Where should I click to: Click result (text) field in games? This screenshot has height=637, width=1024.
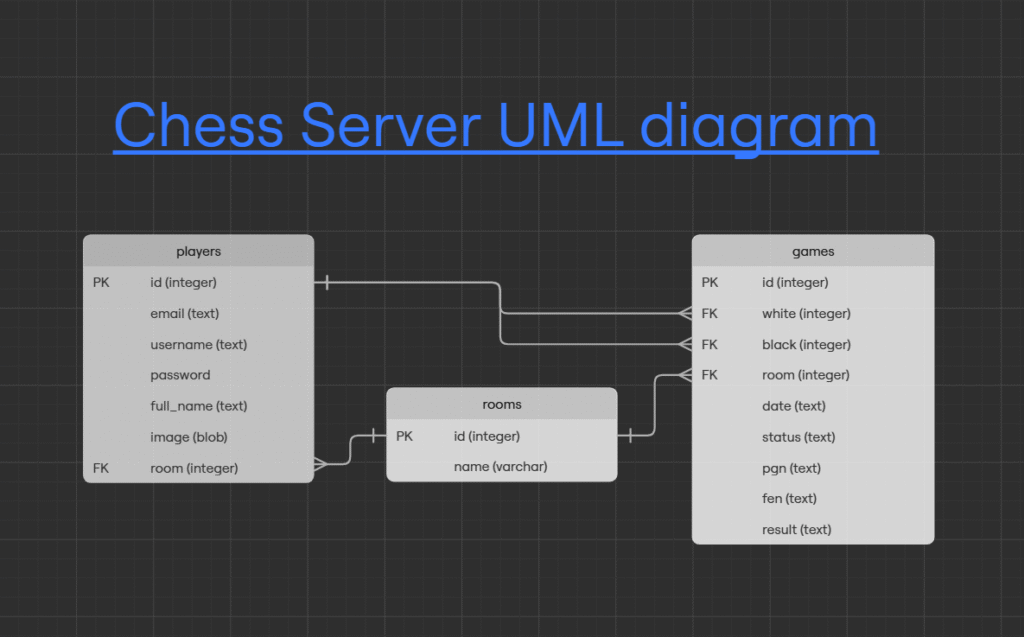(x=796, y=529)
